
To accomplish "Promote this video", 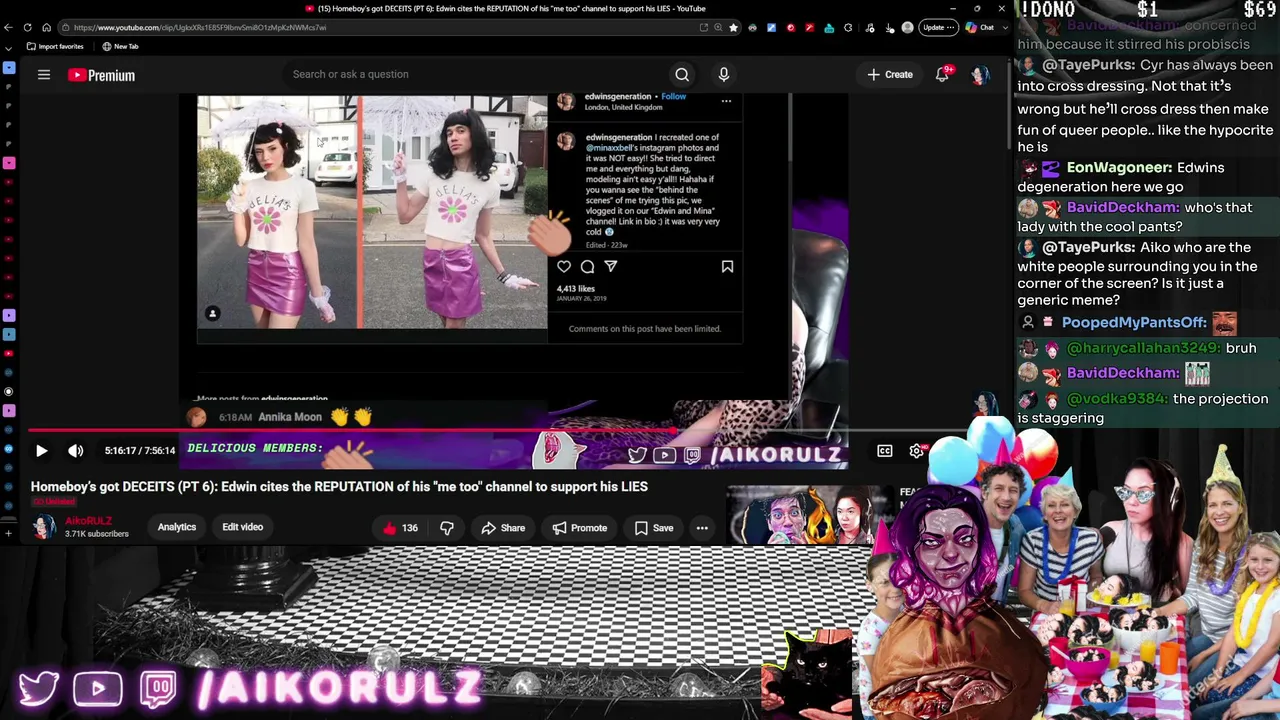I will (580, 528).
